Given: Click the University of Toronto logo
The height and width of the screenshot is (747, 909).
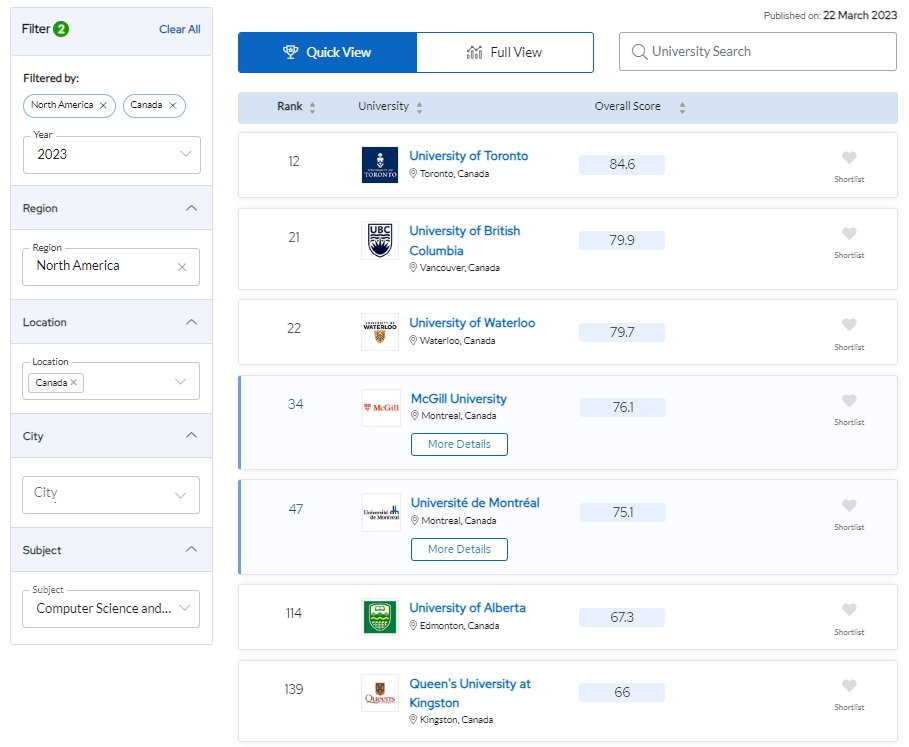Looking at the screenshot, I should coord(380,165).
